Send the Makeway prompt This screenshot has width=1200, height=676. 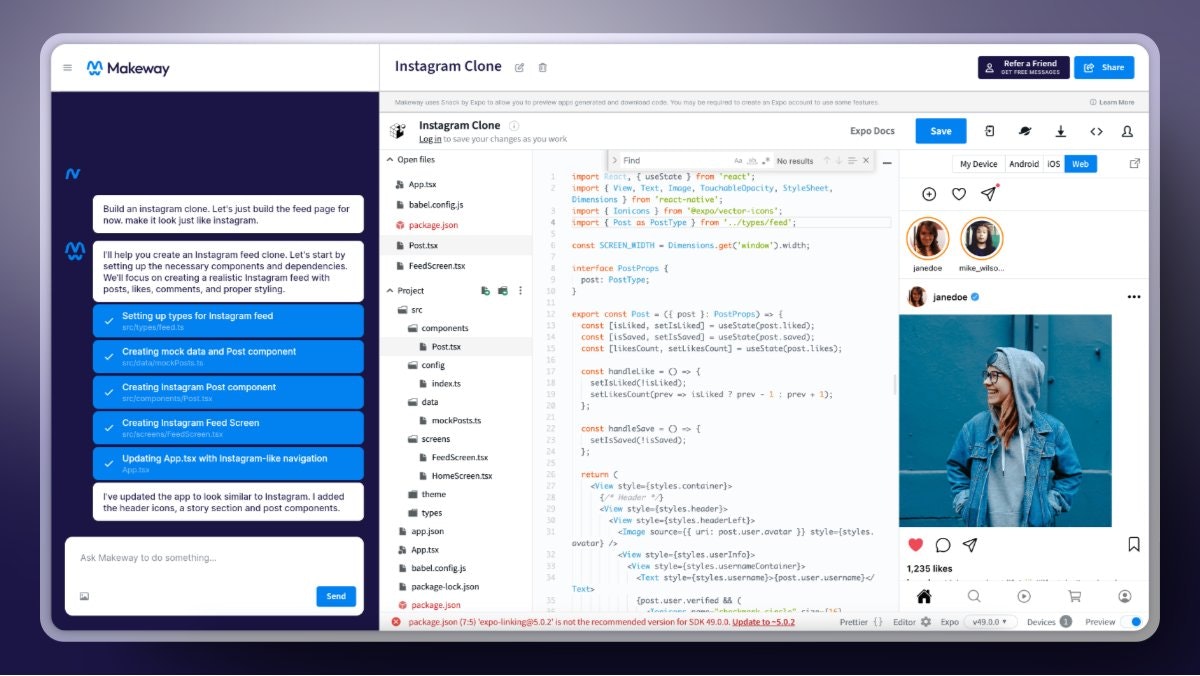click(x=336, y=596)
